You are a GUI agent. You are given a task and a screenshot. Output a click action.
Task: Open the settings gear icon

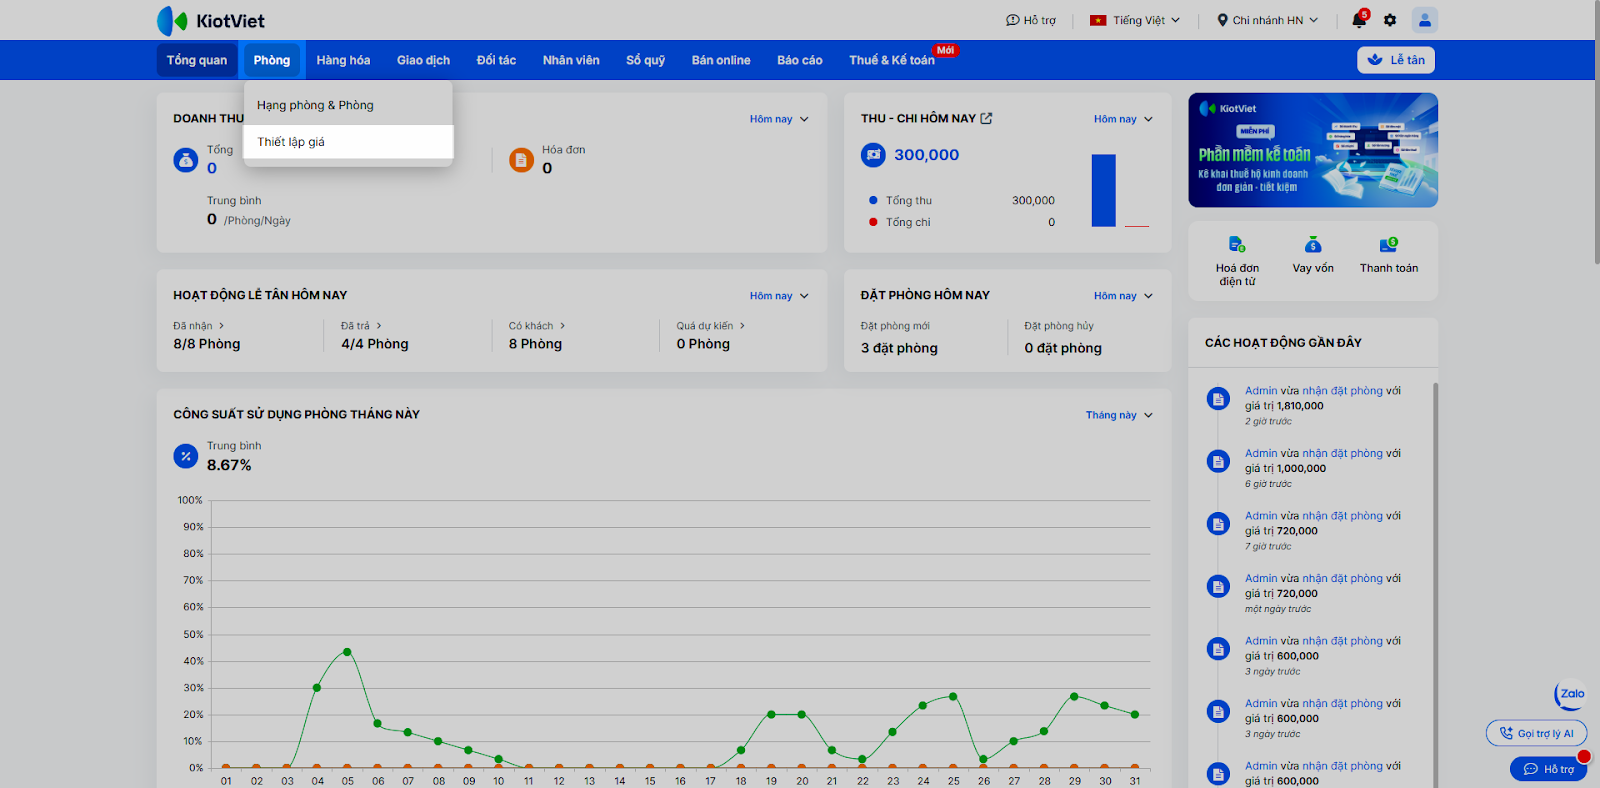coord(1390,20)
